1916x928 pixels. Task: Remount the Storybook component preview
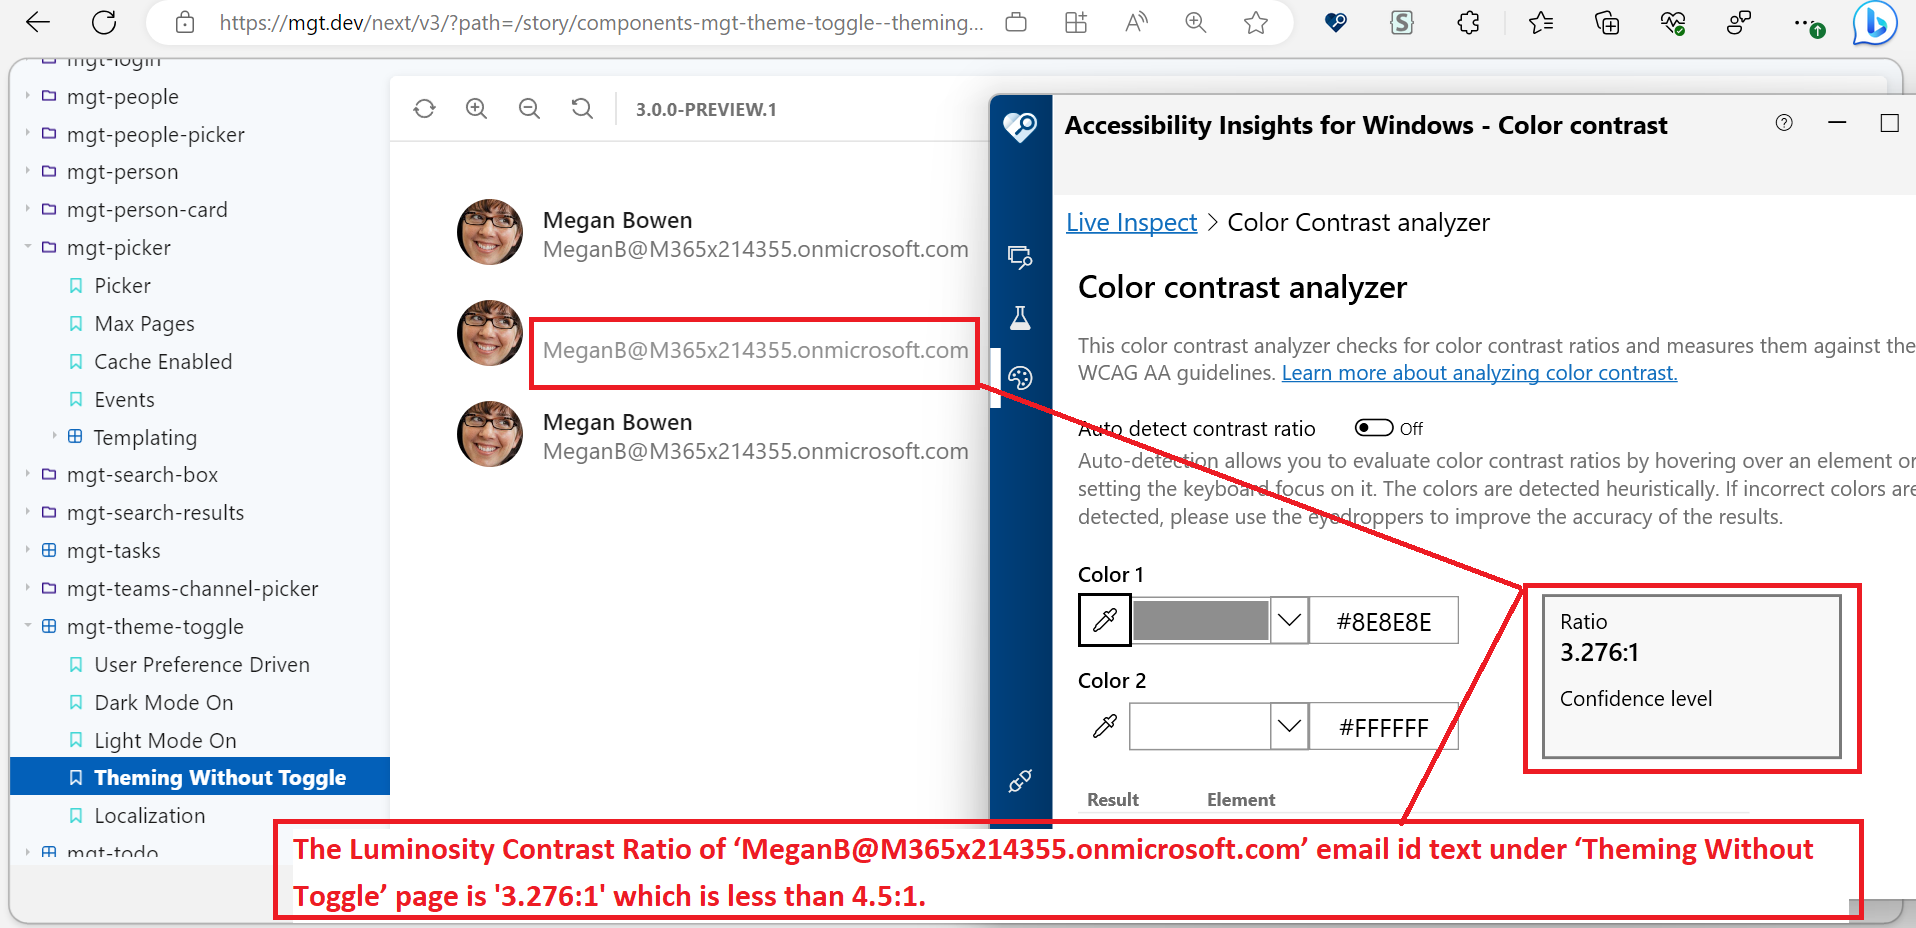424,109
